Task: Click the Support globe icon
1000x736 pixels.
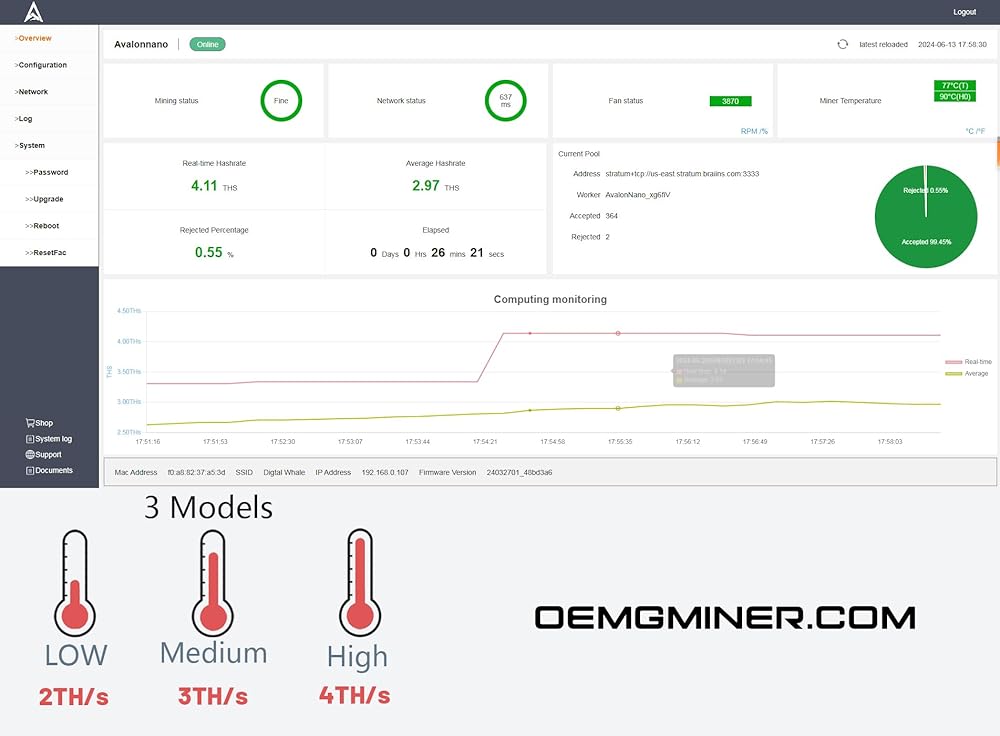Action: pyautogui.click(x=31, y=455)
